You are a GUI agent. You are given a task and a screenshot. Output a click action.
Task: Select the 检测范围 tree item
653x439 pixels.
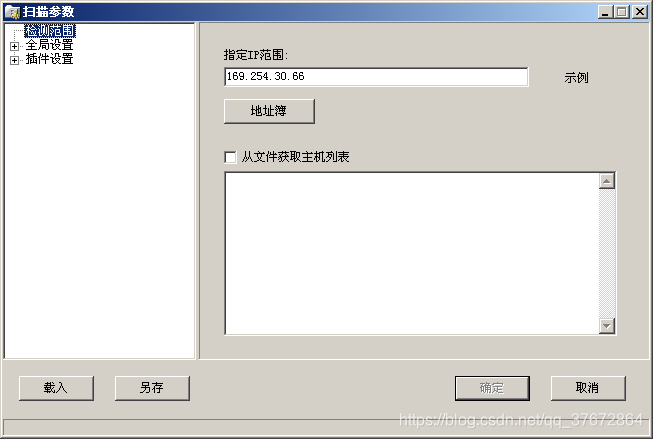[50, 30]
